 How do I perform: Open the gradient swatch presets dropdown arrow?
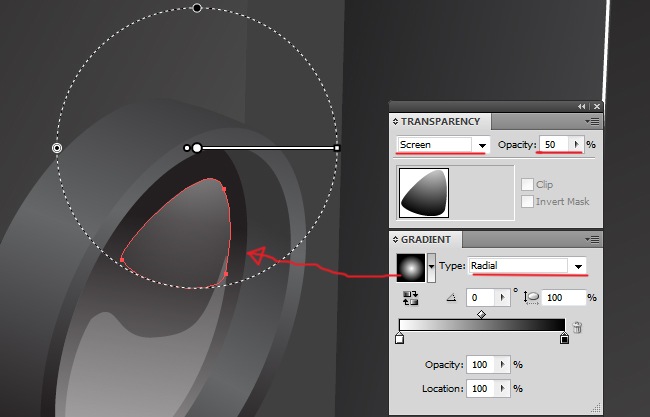pos(431,267)
